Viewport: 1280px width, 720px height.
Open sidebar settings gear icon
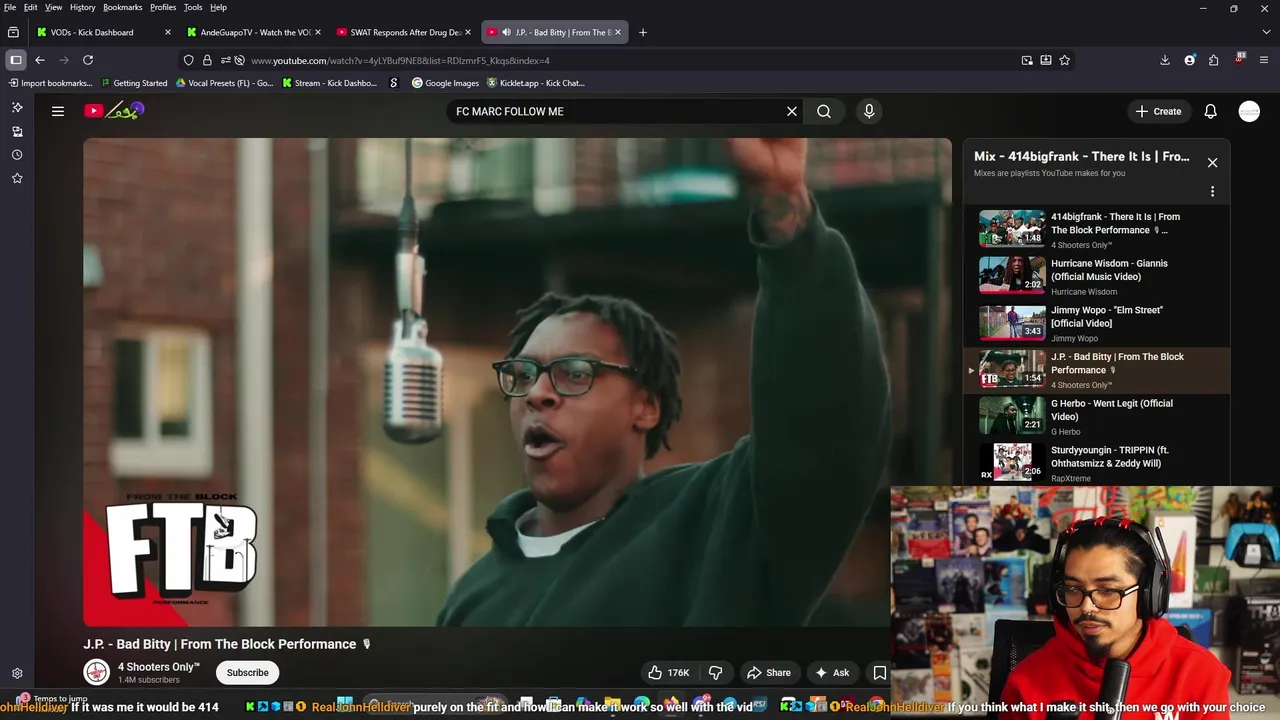click(17, 674)
